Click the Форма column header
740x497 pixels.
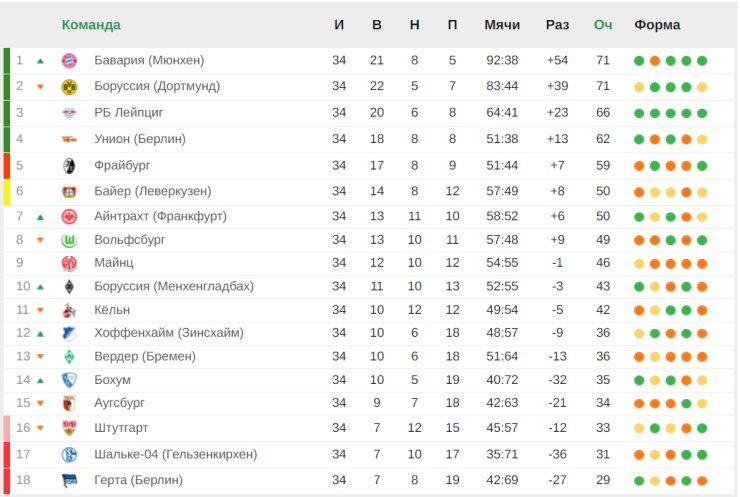[x=657, y=25]
